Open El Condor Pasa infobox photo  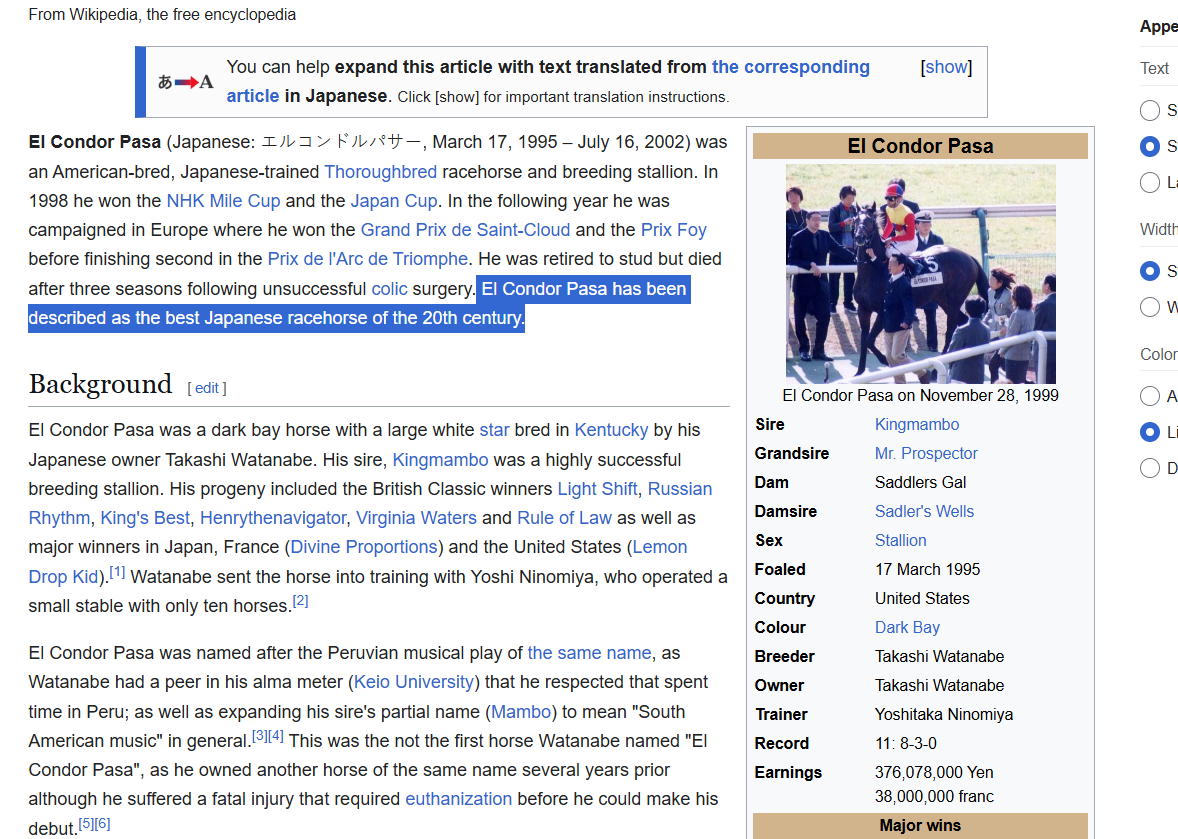coord(920,274)
